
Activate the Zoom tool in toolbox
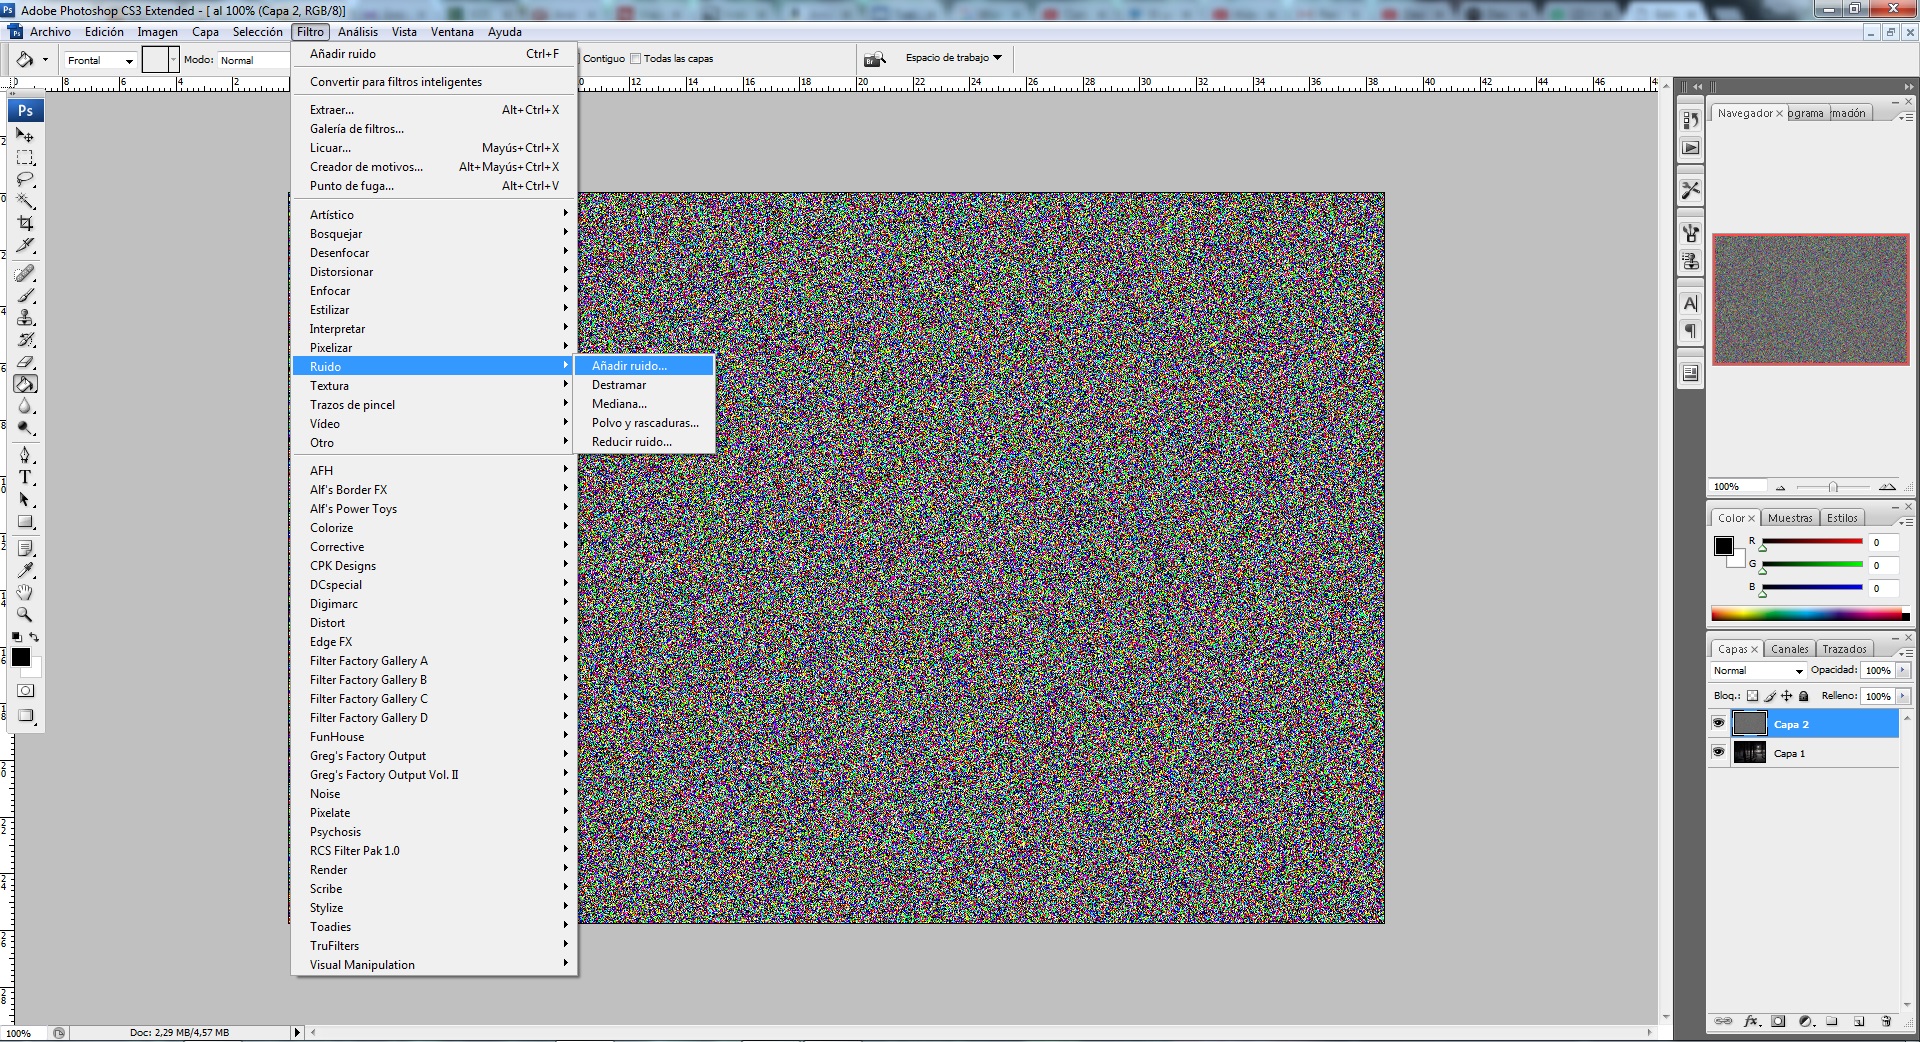point(26,614)
